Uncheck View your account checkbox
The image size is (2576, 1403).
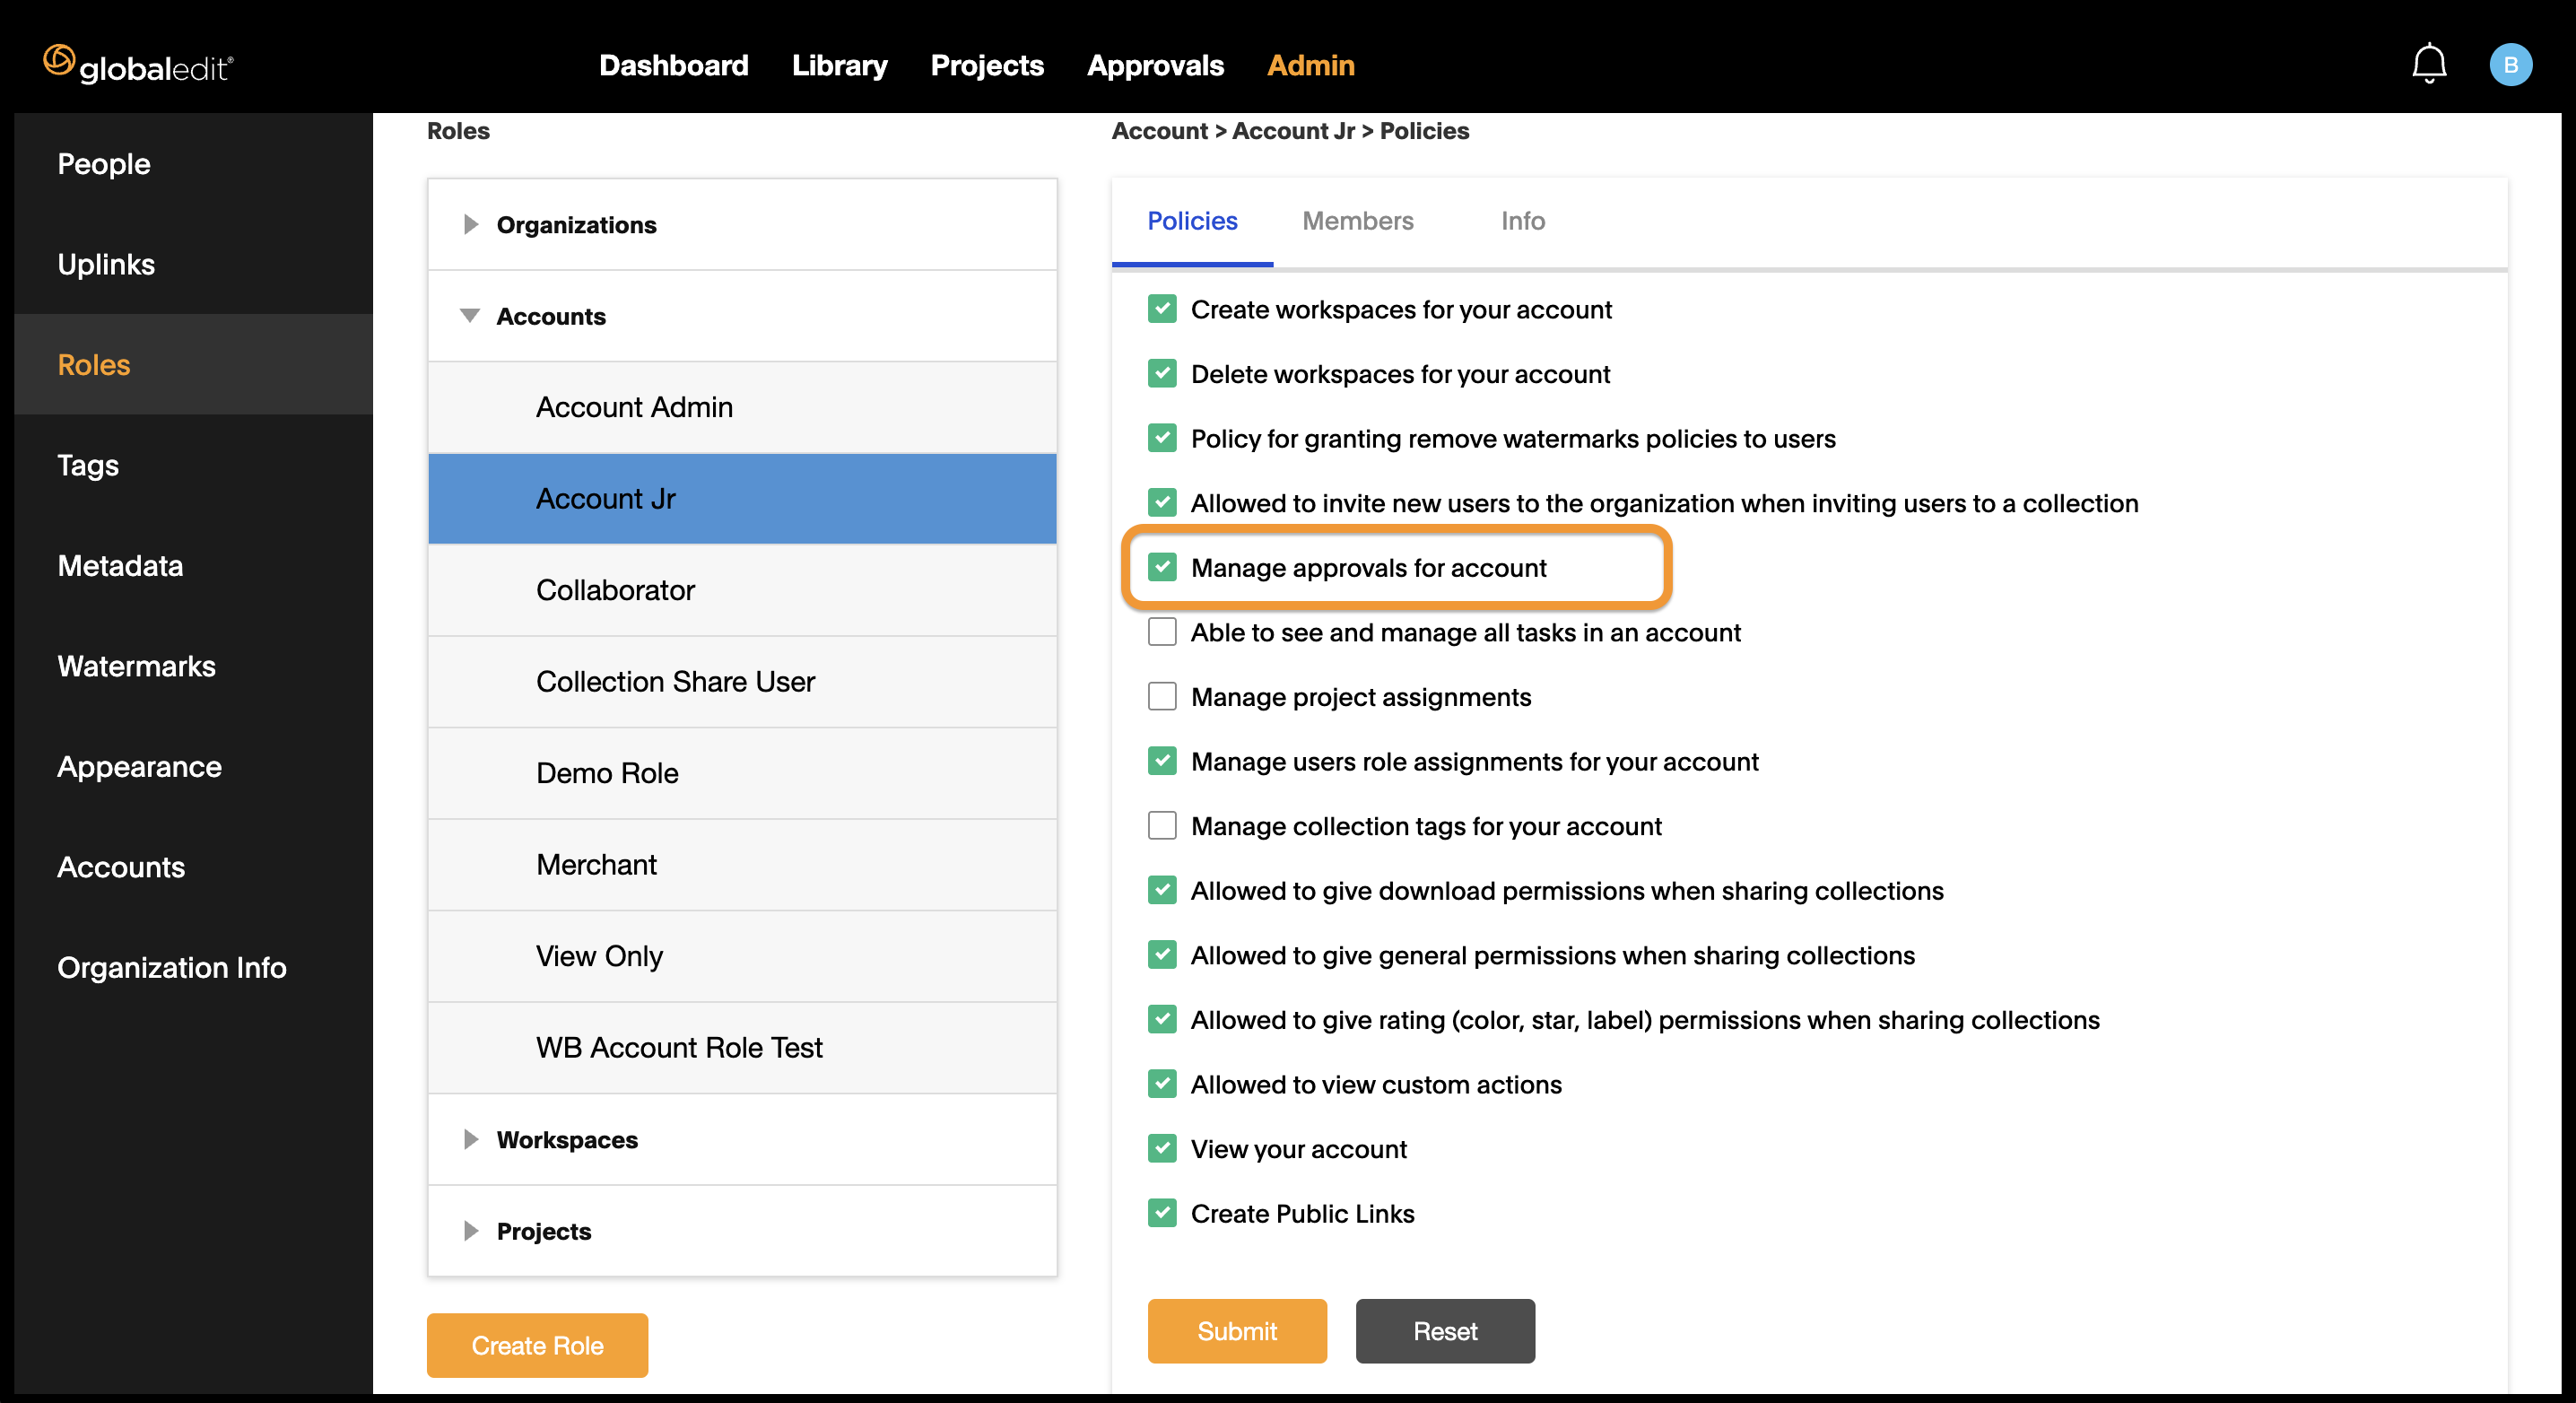point(1162,1149)
